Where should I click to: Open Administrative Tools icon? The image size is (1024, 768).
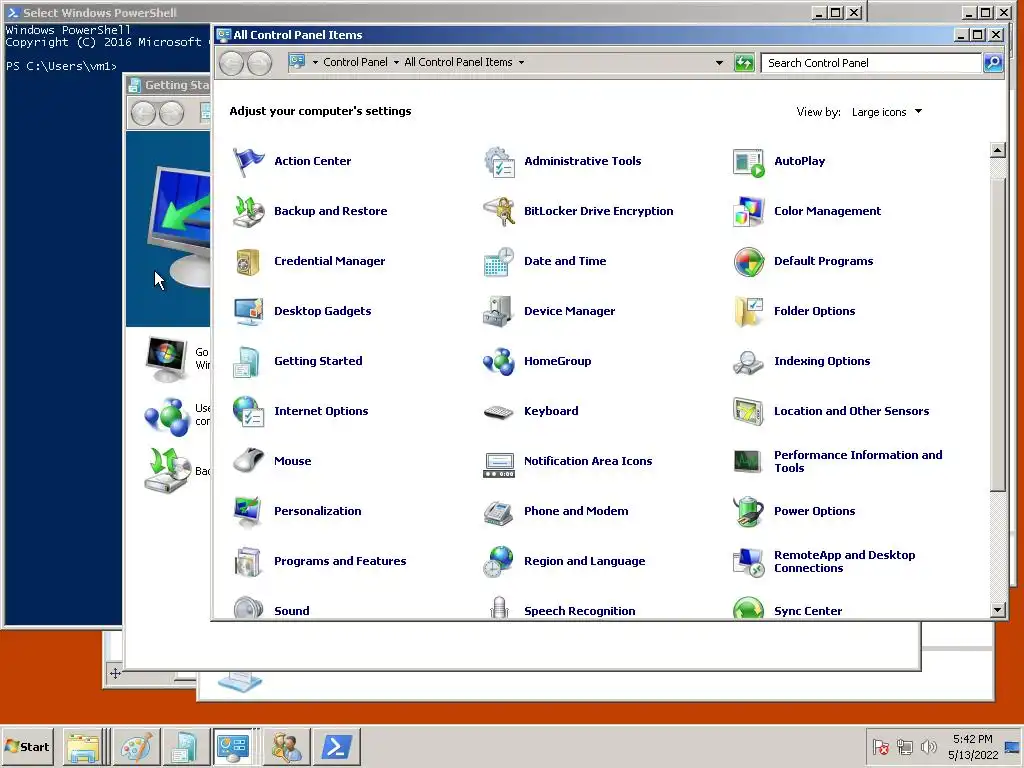pyautogui.click(x=499, y=161)
